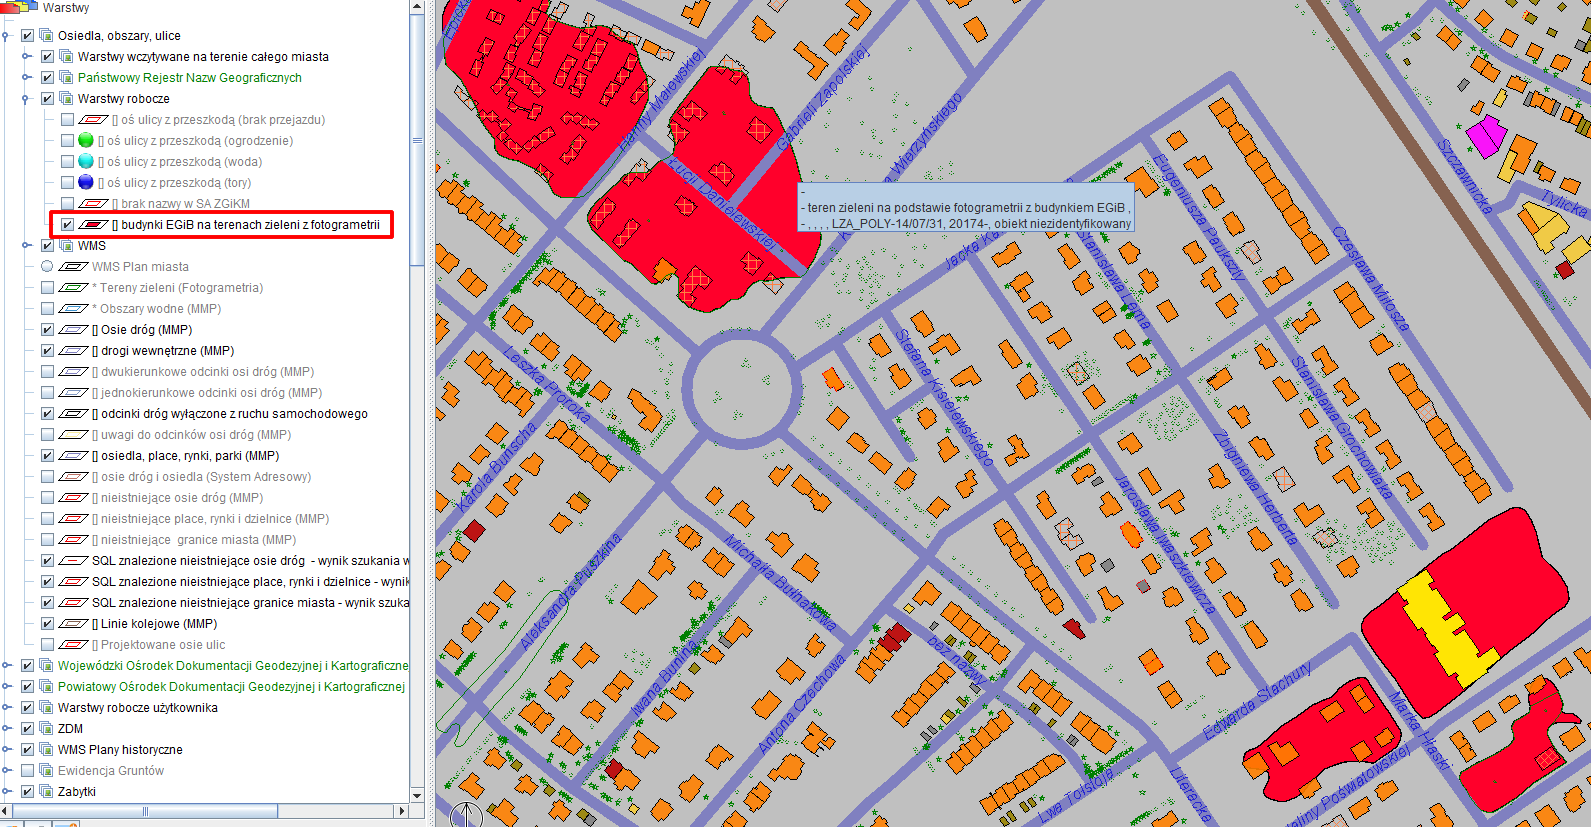Click the red polygon symbol of budynki EGiB layer
The width and height of the screenshot is (1591, 827).
93,225
